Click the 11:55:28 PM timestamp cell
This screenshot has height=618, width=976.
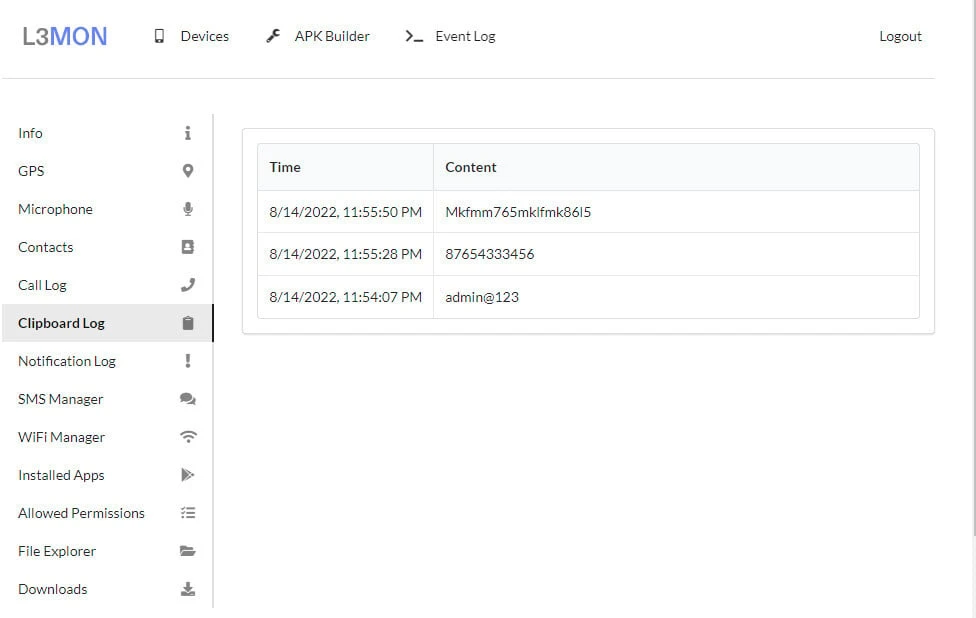[345, 254]
